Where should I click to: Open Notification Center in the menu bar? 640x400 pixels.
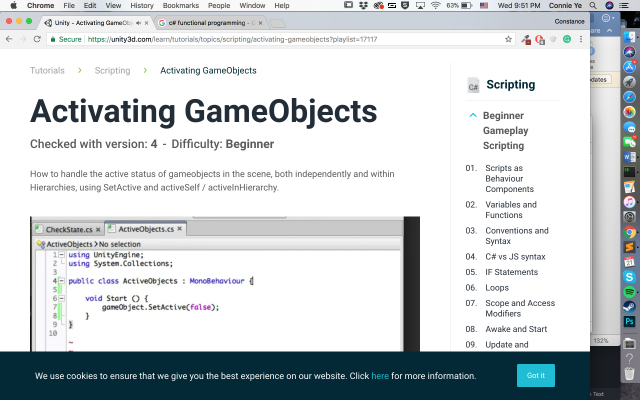[x=624, y=5]
